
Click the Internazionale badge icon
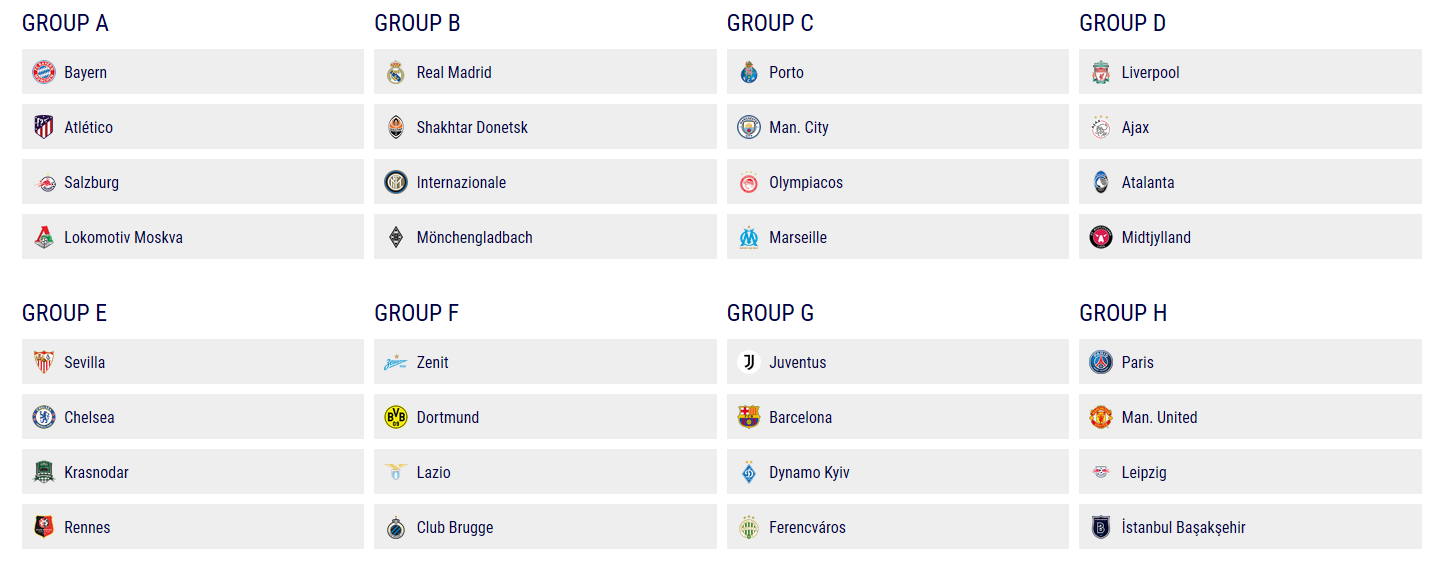(x=396, y=182)
